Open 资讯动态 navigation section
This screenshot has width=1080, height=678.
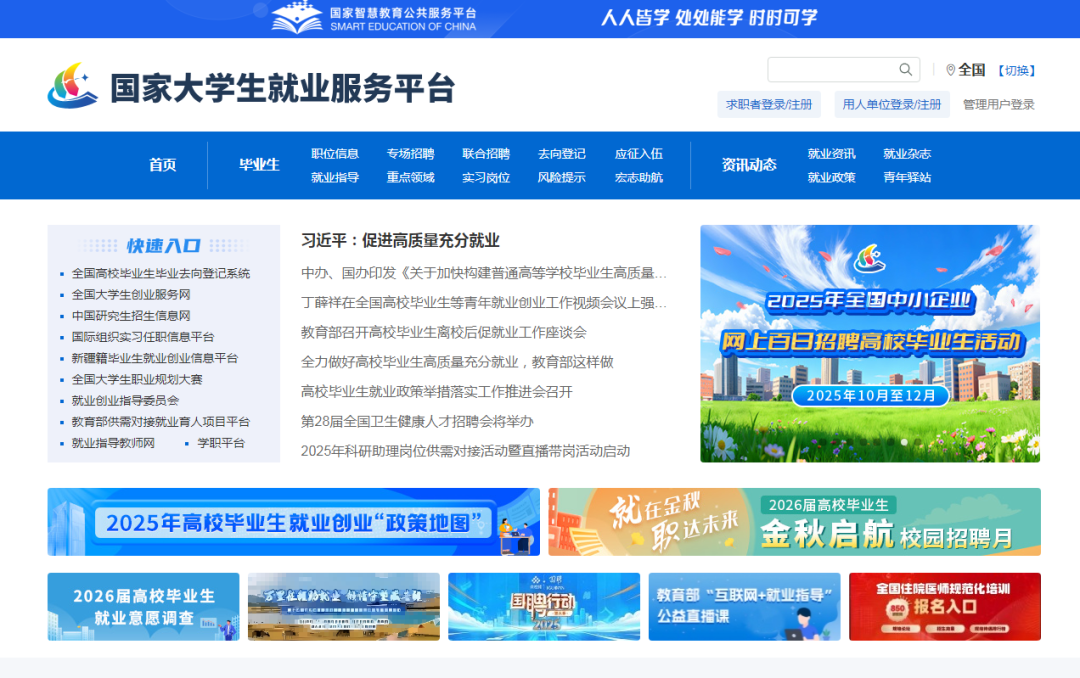coord(749,165)
